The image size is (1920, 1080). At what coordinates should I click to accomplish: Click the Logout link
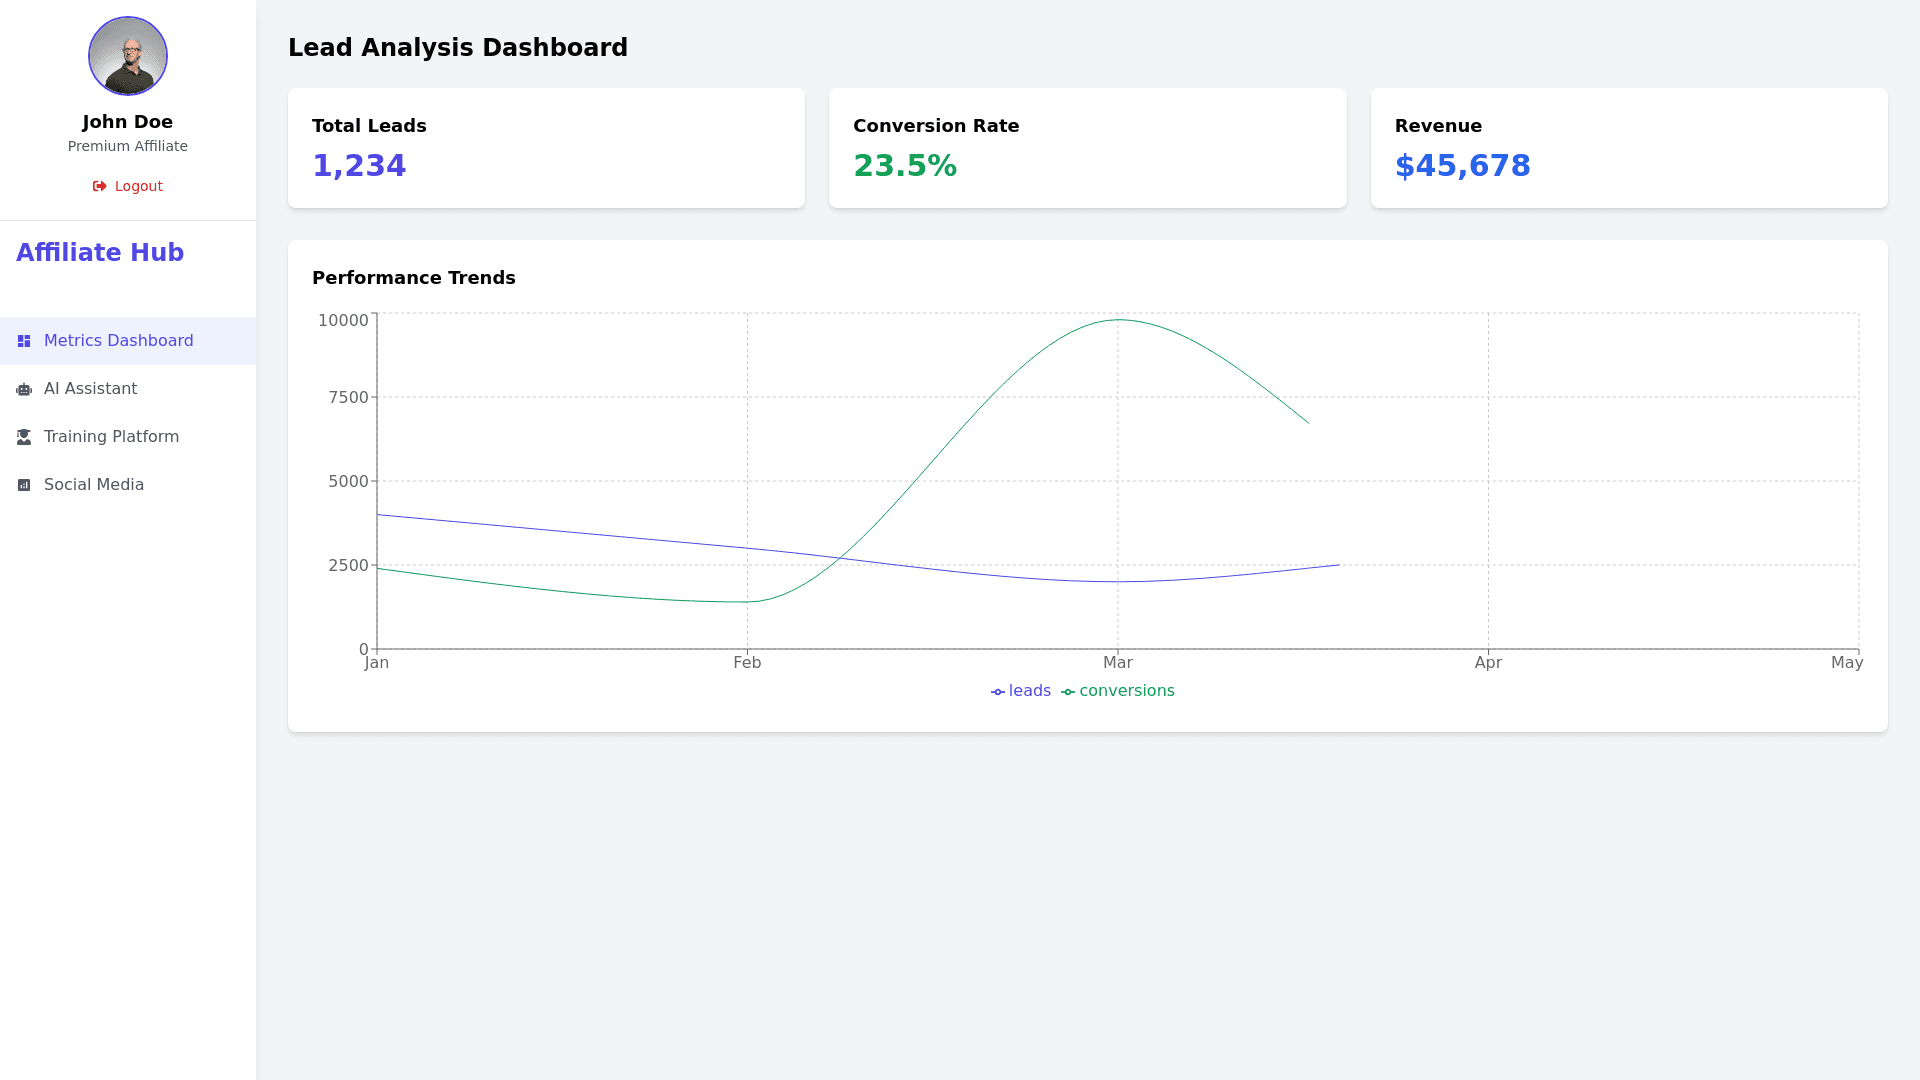(x=138, y=187)
